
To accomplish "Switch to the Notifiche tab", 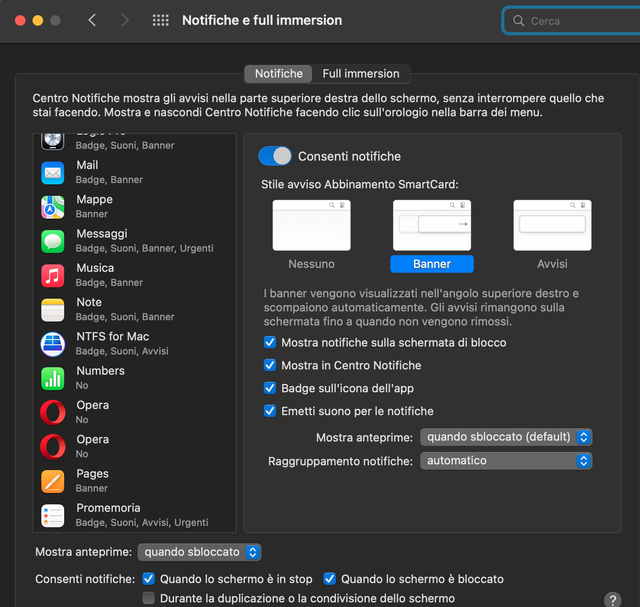I will pos(278,73).
